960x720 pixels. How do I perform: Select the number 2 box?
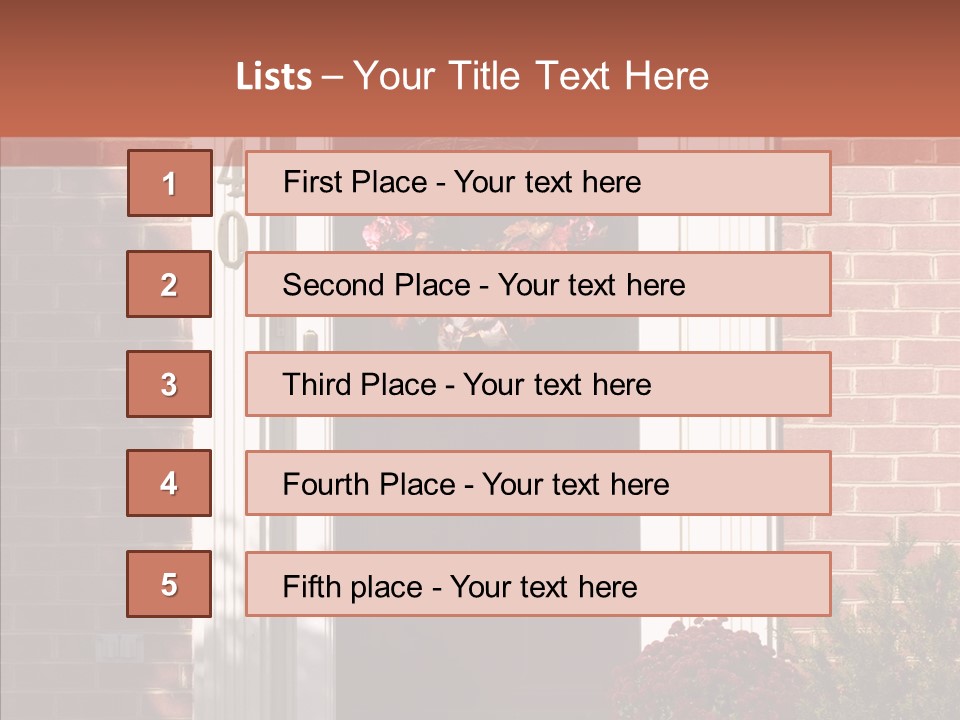[x=169, y=284]
